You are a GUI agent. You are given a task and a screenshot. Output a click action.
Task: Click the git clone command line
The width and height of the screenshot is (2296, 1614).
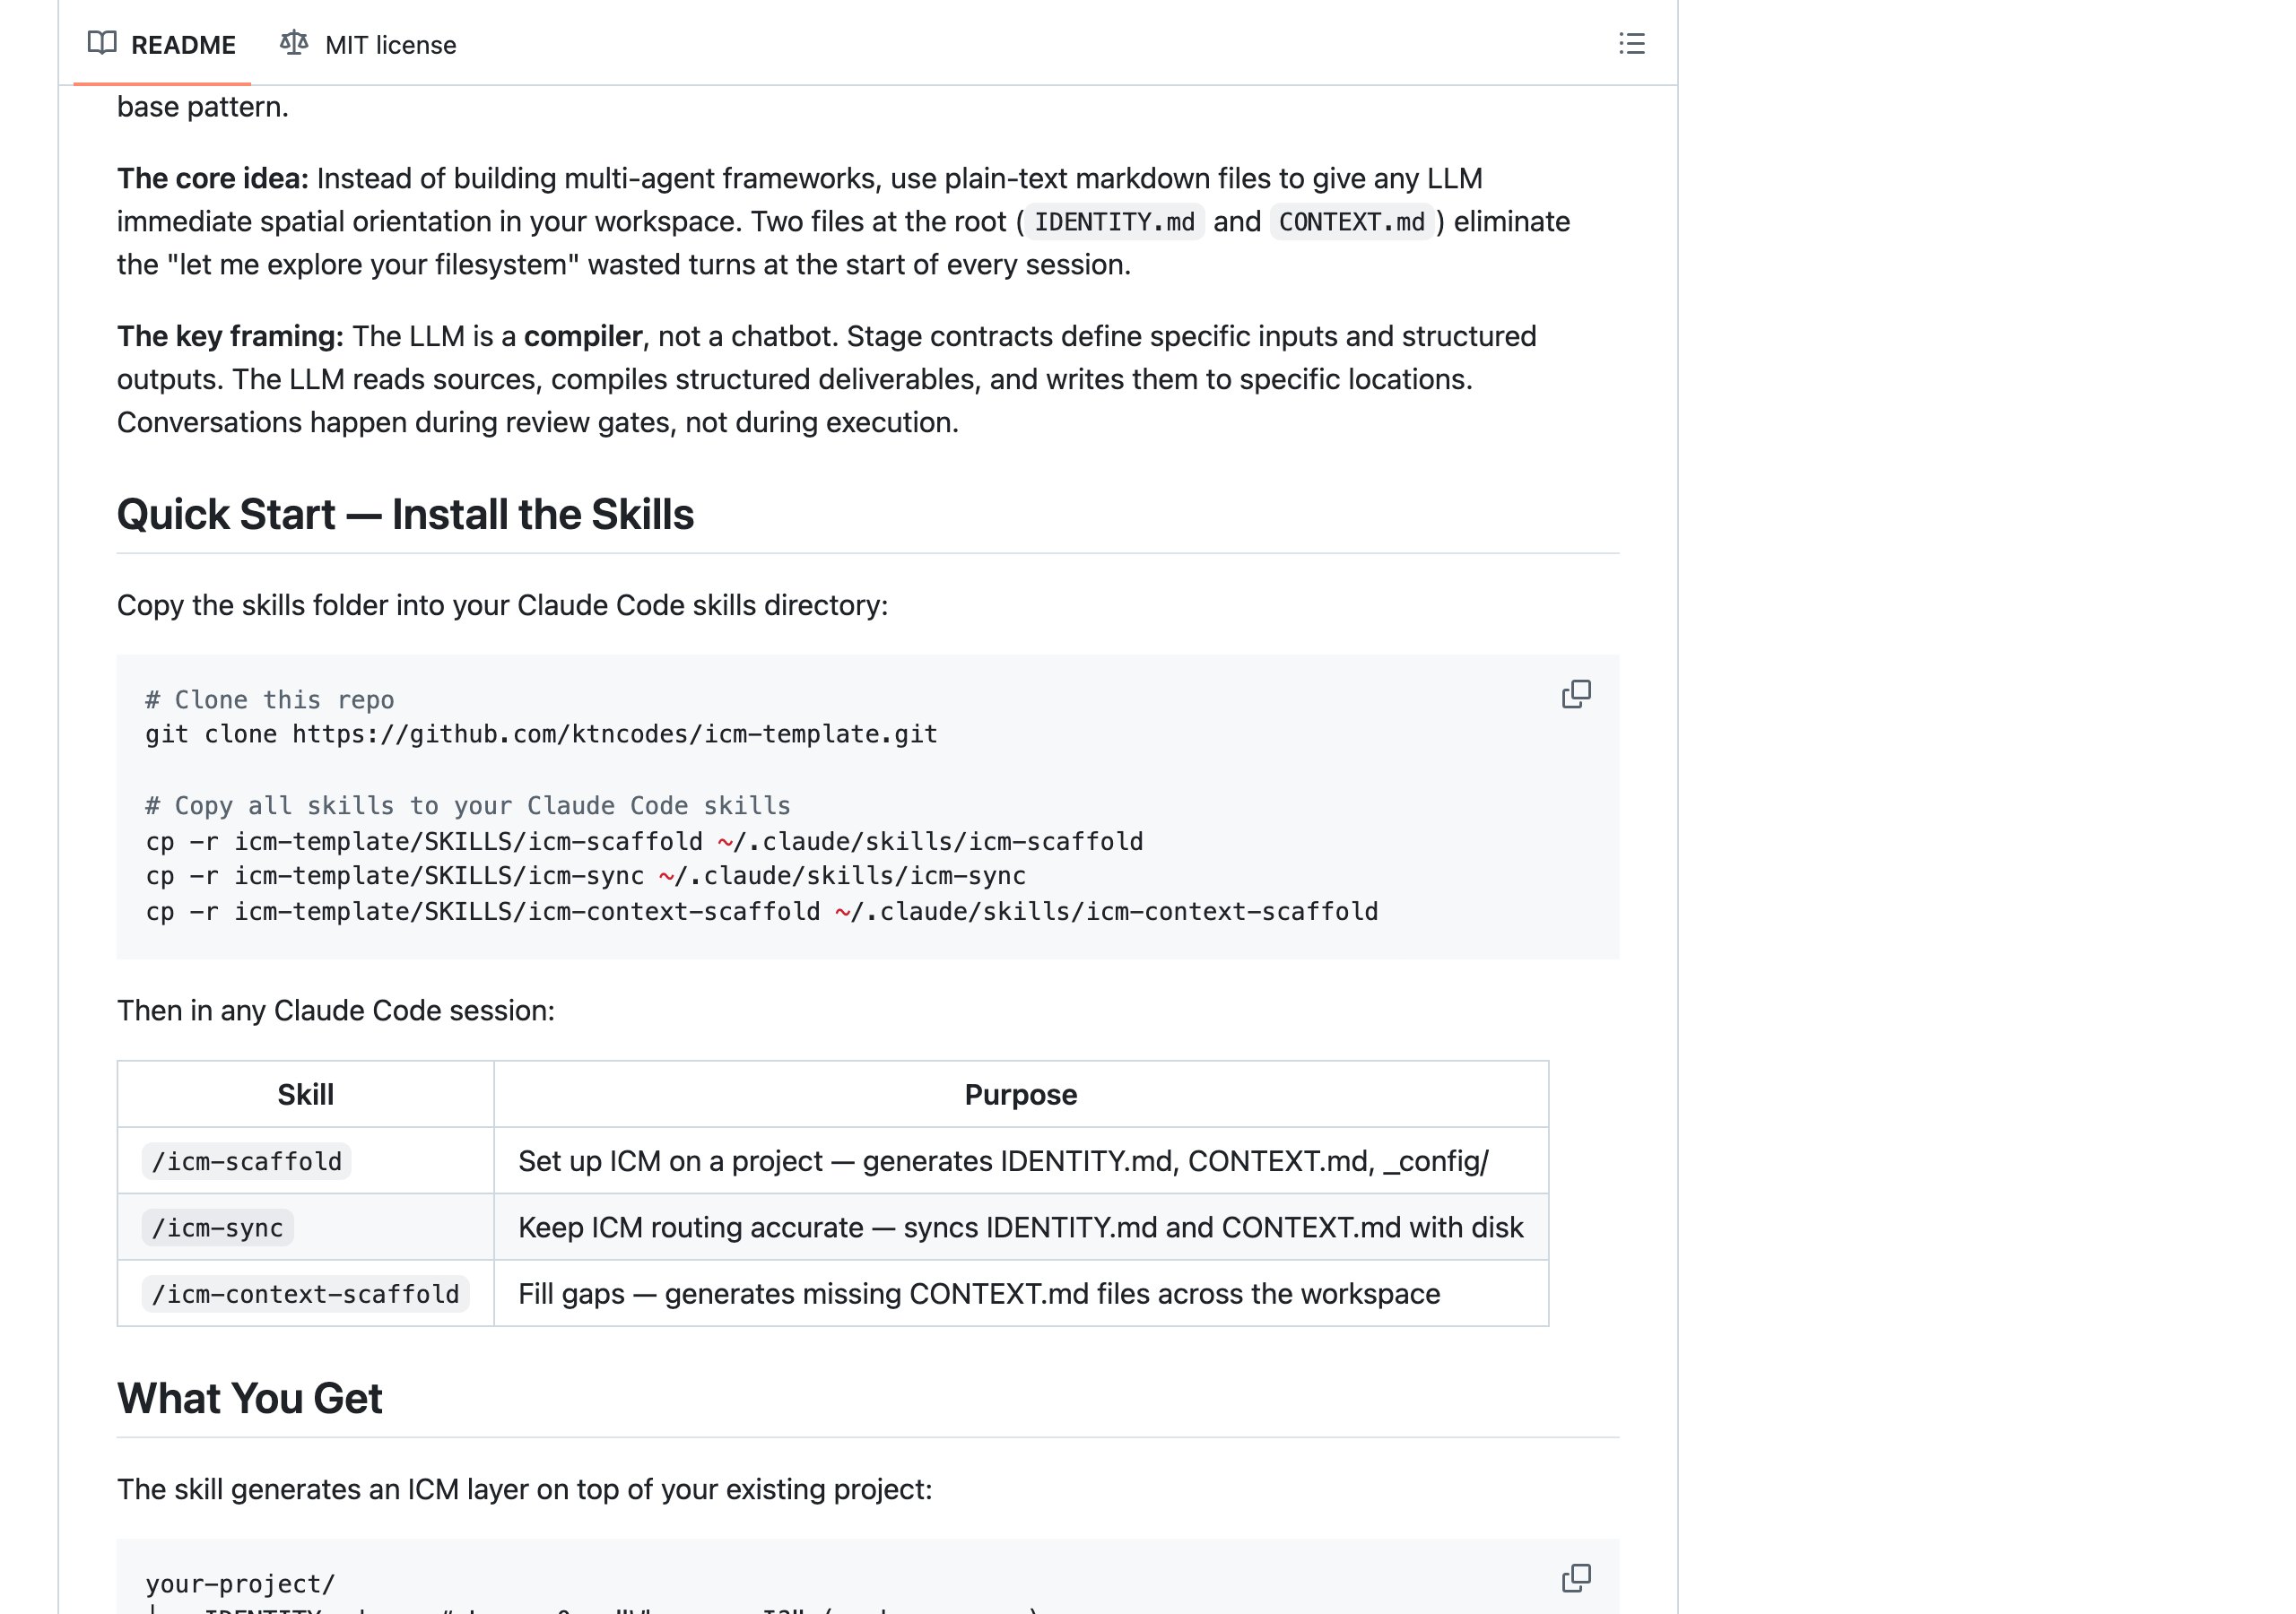tap(541, 735)
